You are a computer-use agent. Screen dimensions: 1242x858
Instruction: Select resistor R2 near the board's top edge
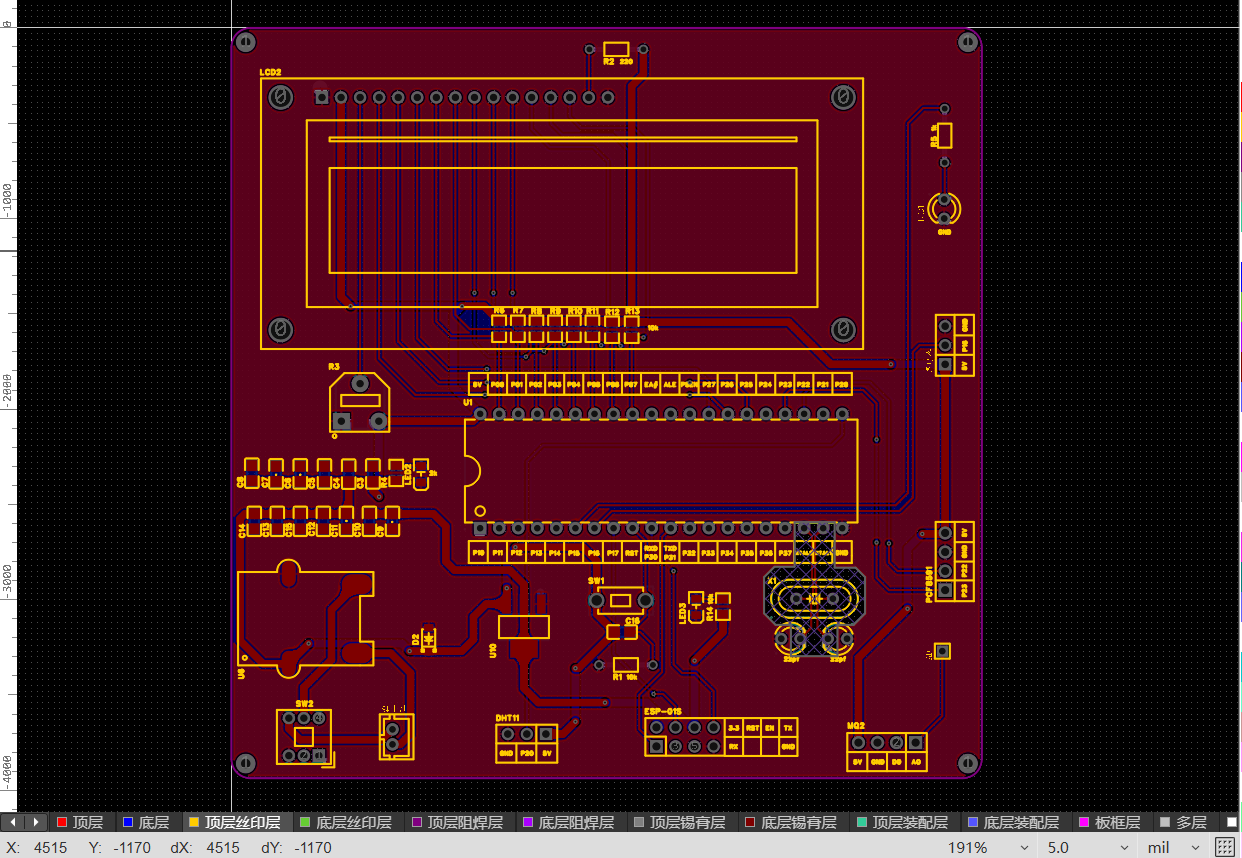616,49
